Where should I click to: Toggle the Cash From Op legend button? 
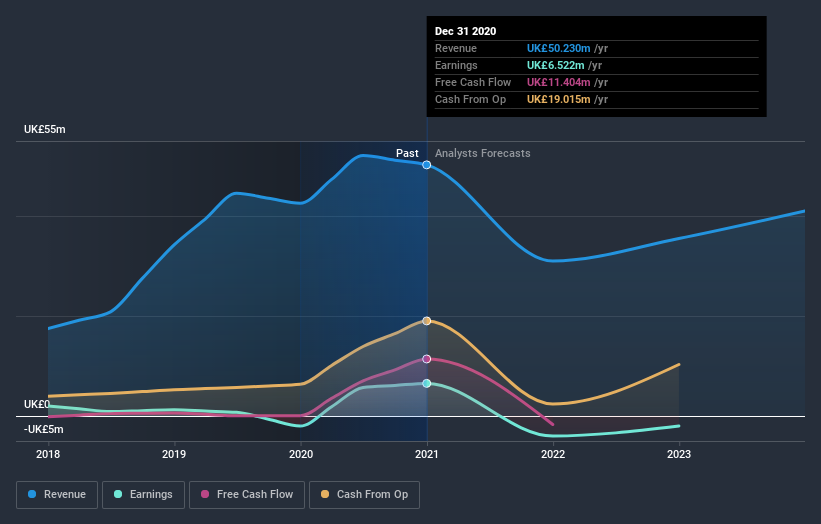[x=364, y=495]
